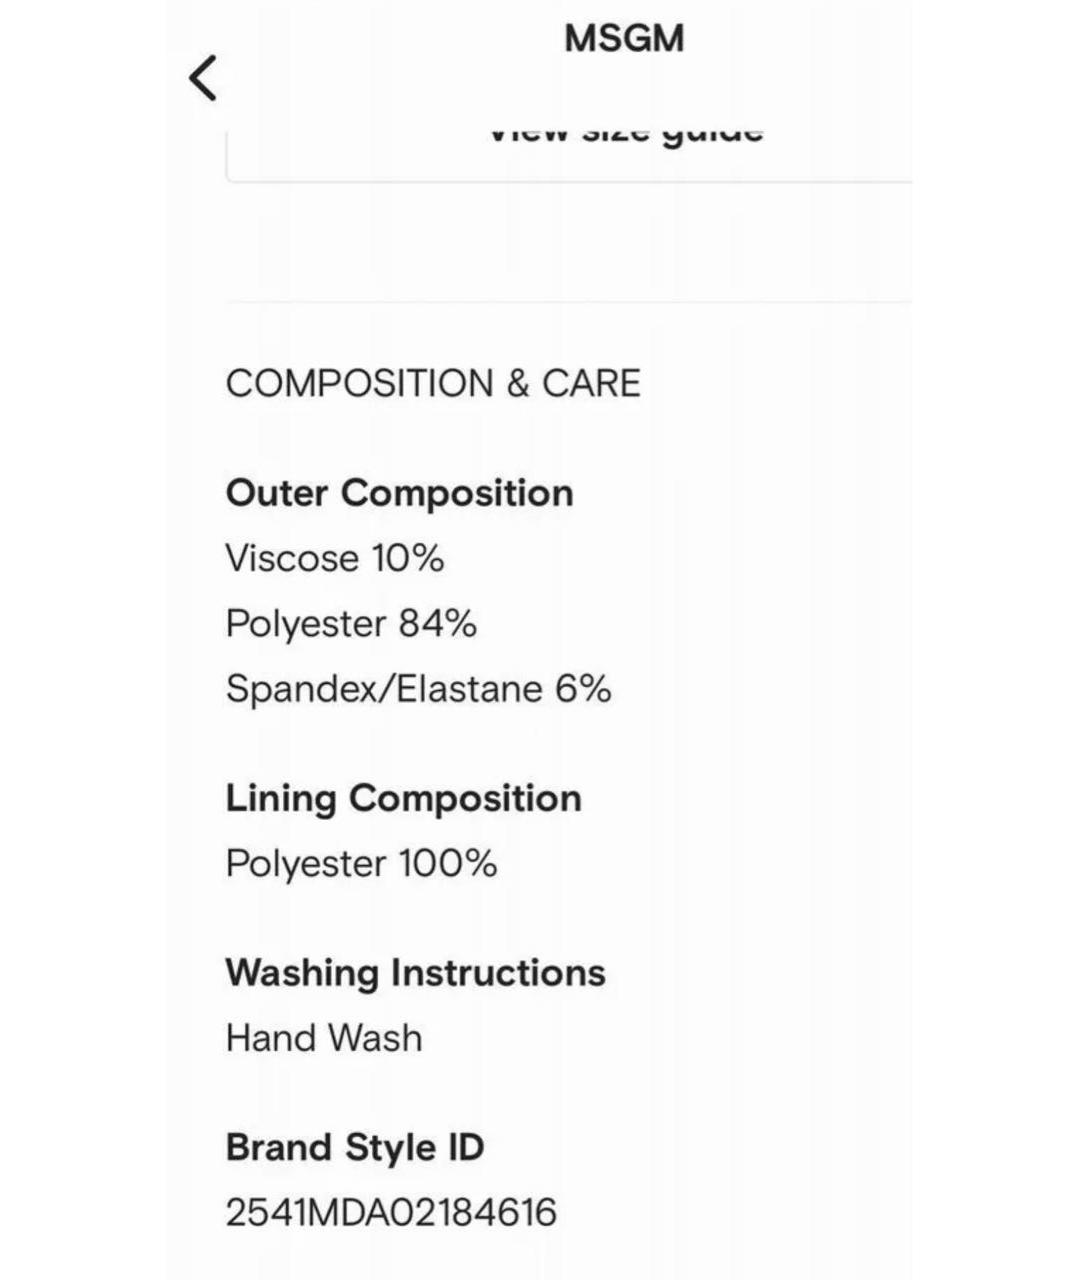Image resolution: width=1080 pixels, height=1280 pixels.
Task: Click the Hand Wash text
Action: coord(324,1038)
